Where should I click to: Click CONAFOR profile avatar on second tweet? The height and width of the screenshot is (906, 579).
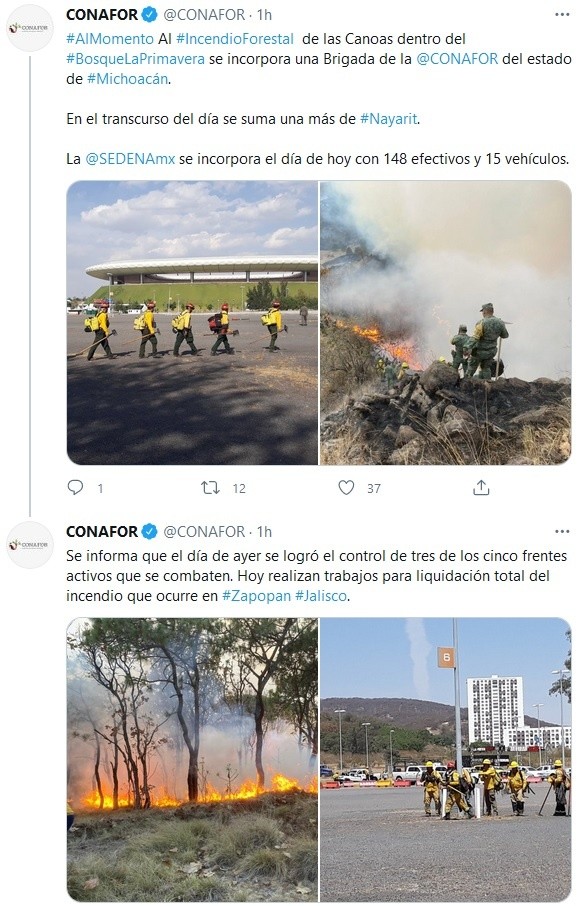click(x=29, y=544)
